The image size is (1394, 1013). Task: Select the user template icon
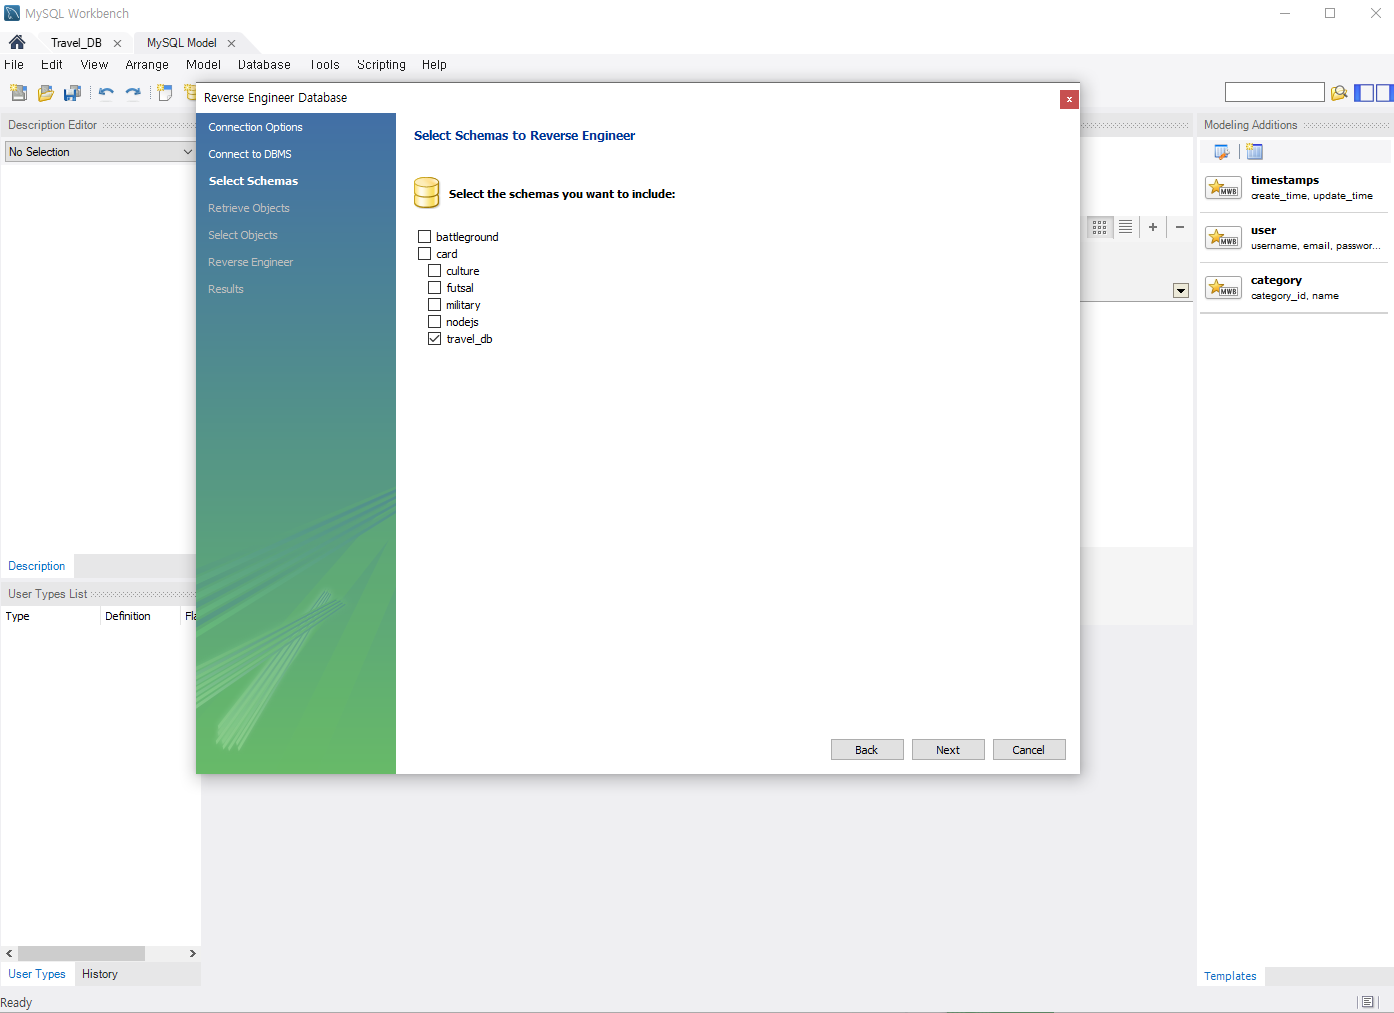[1223, 238]
